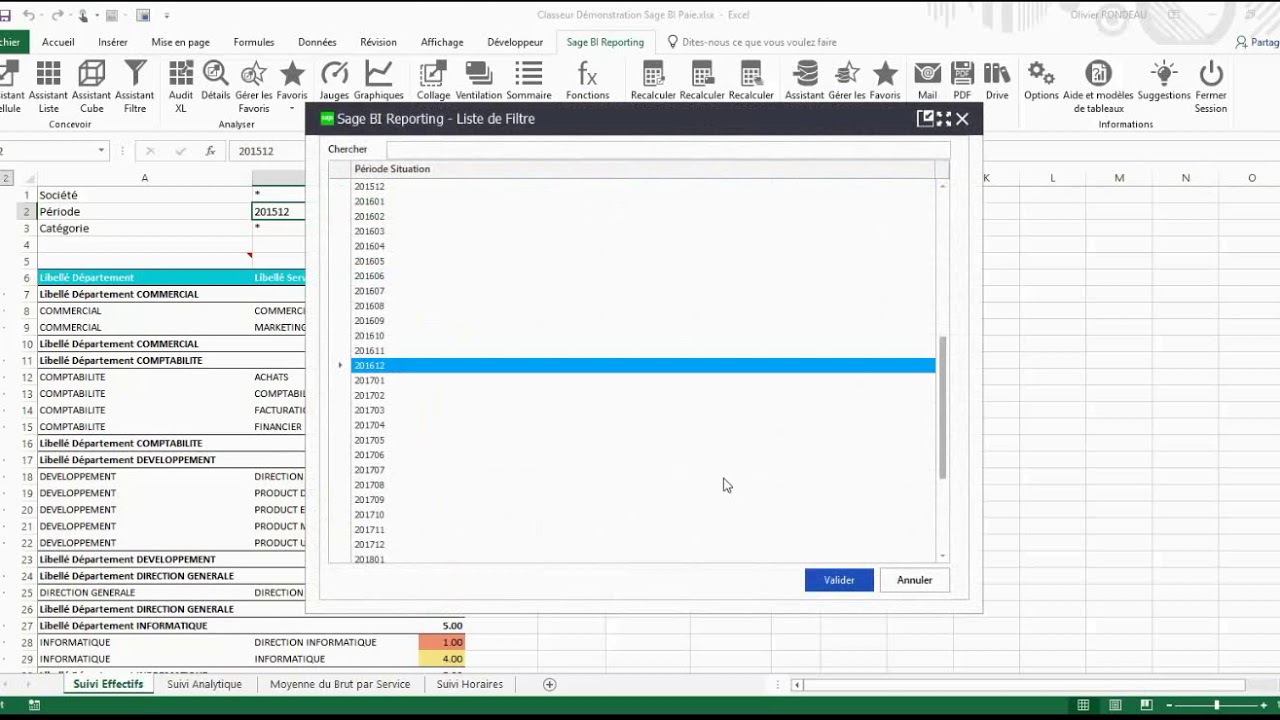
Task: Switch to Suivi Analytique sheet tab
Action: pos(204,684)
